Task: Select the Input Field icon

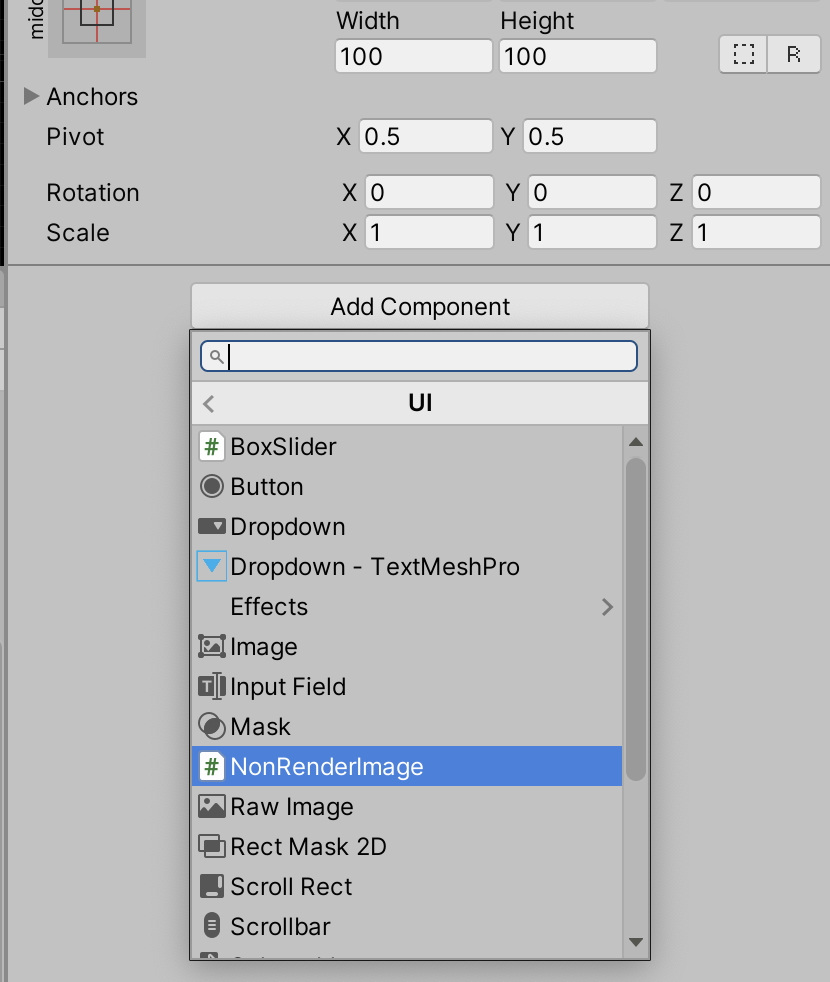Action: (212, 686)
